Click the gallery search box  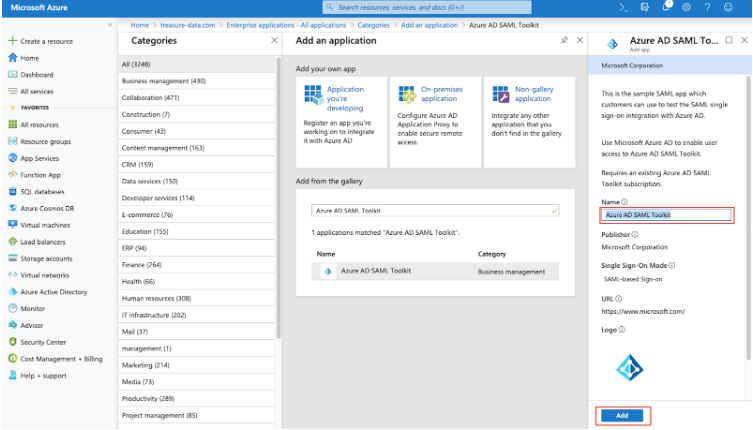[x=435, y=212]
